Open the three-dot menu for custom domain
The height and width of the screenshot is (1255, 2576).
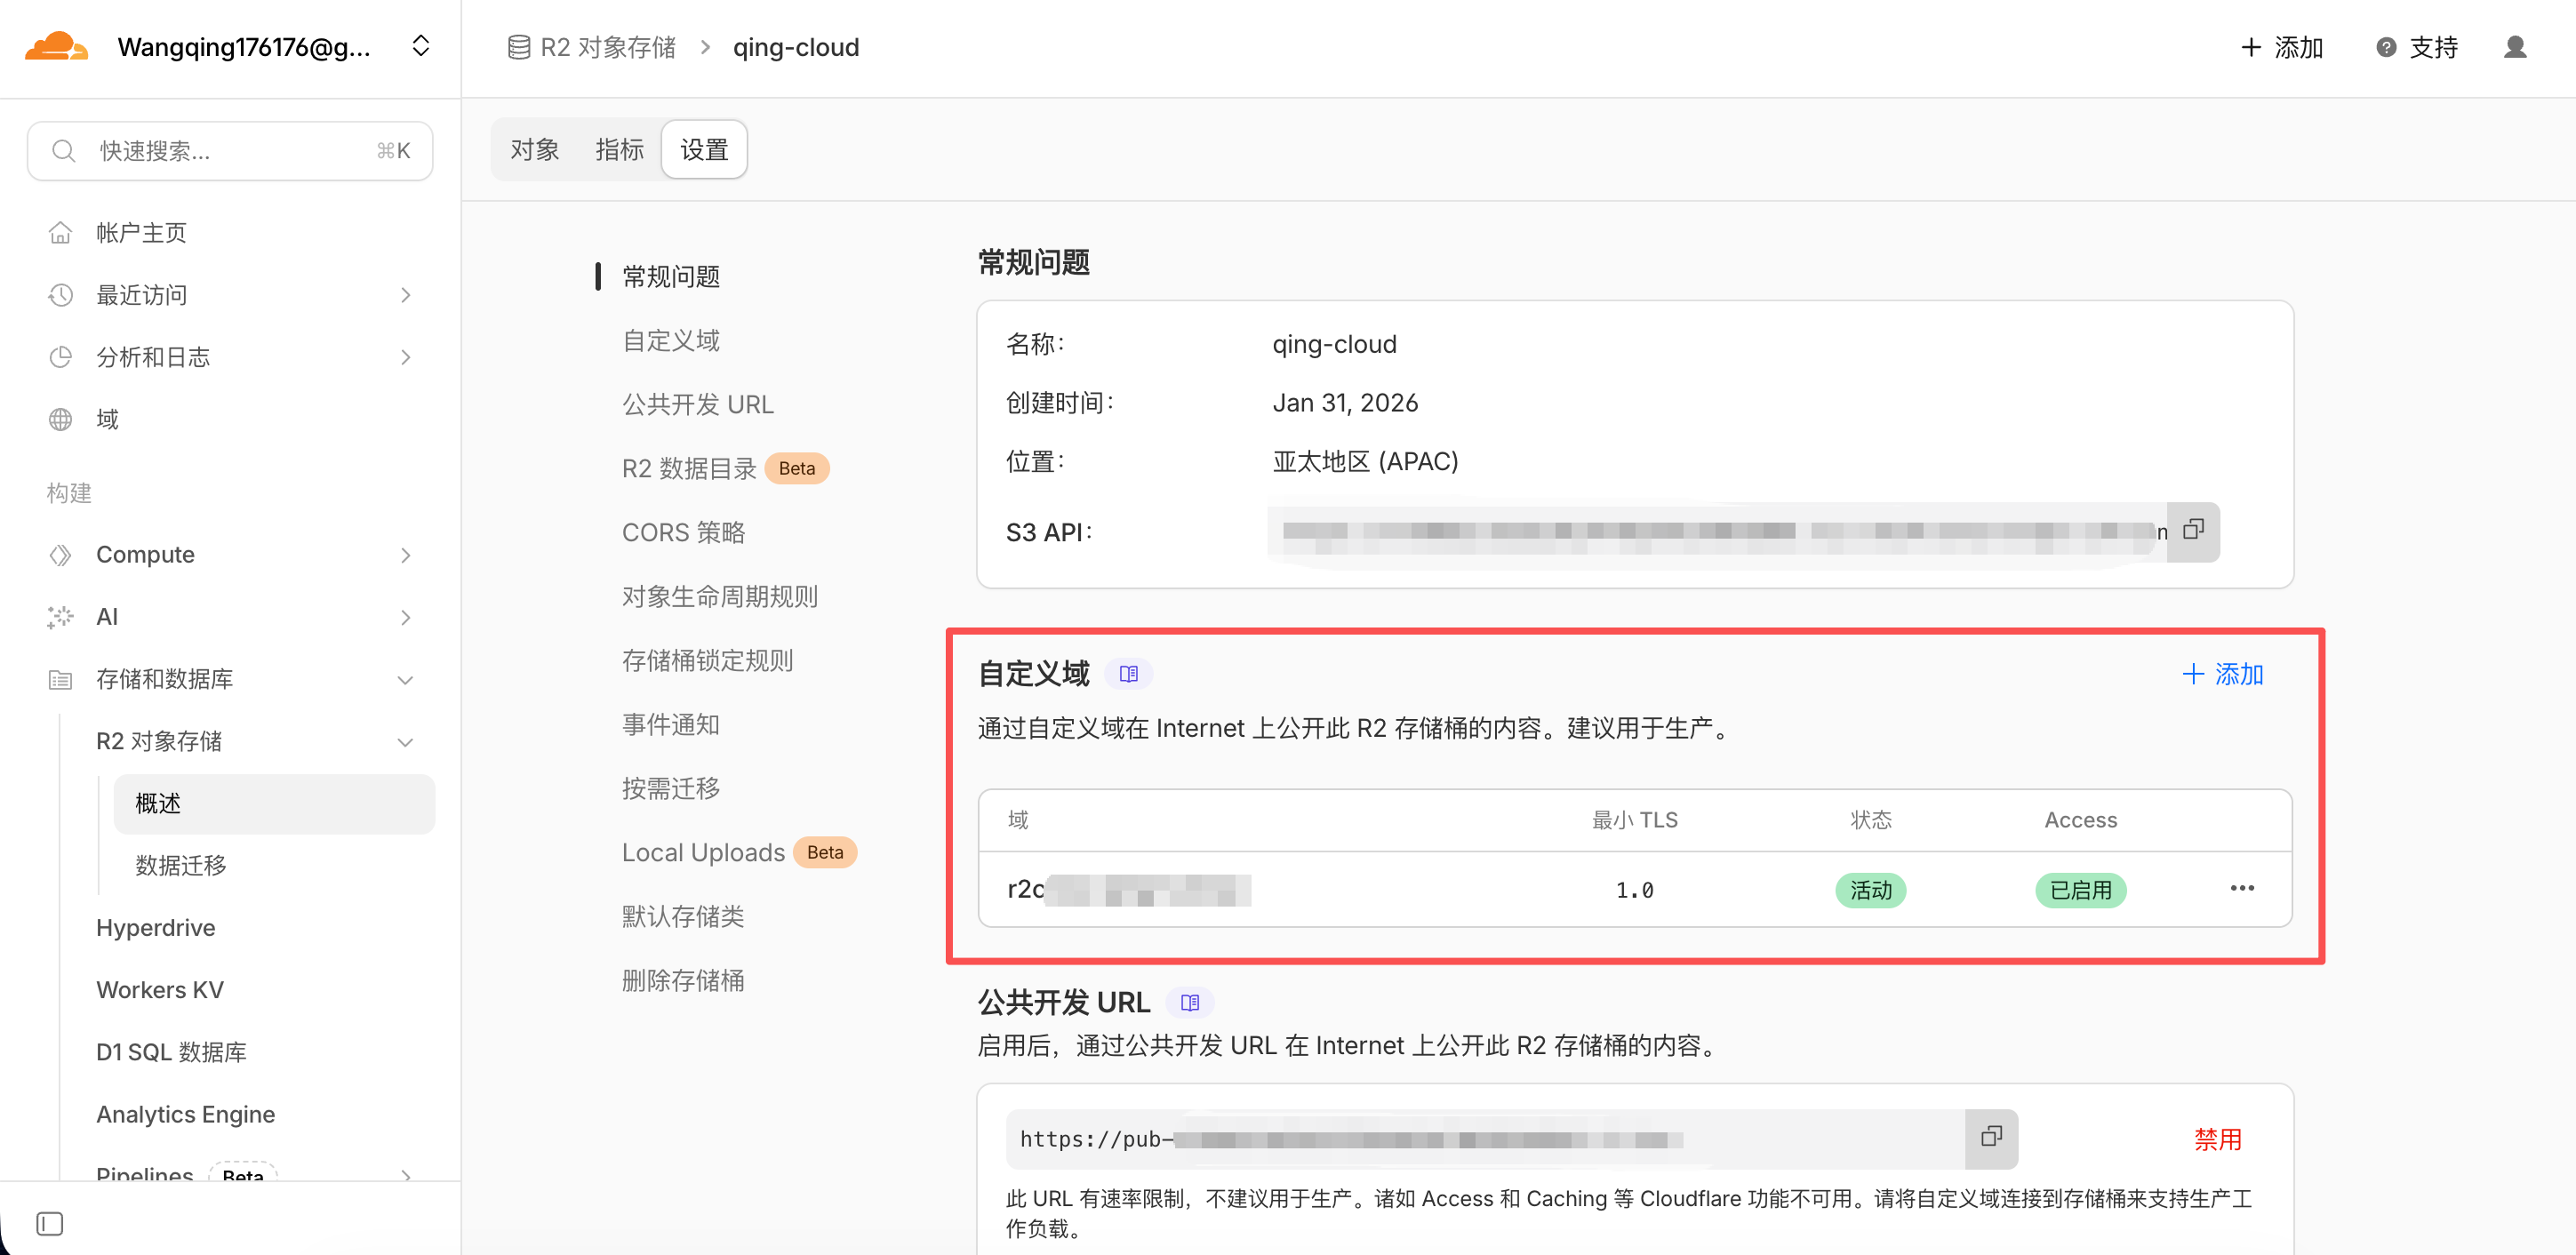pos(2241,888)
